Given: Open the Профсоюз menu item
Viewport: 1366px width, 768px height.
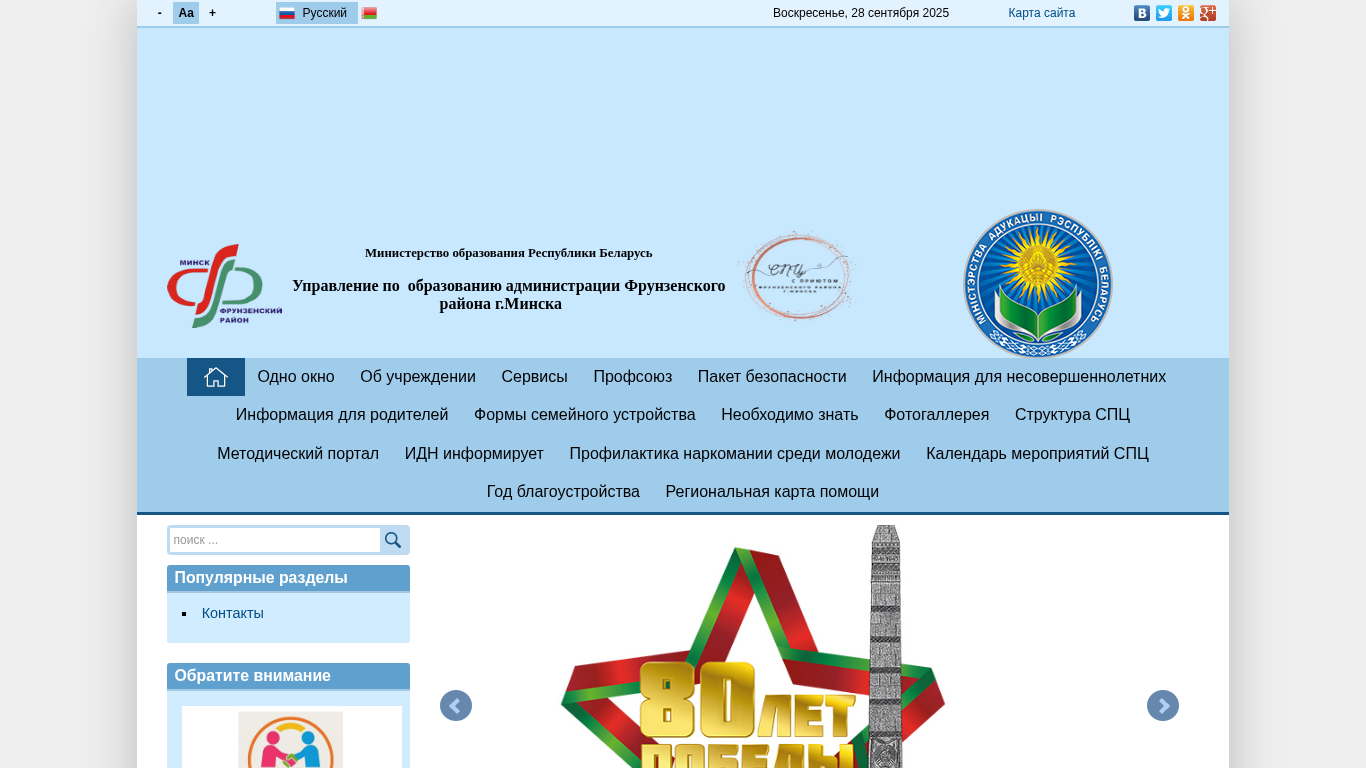Looking at the screenshot, I should click(632, 377).
